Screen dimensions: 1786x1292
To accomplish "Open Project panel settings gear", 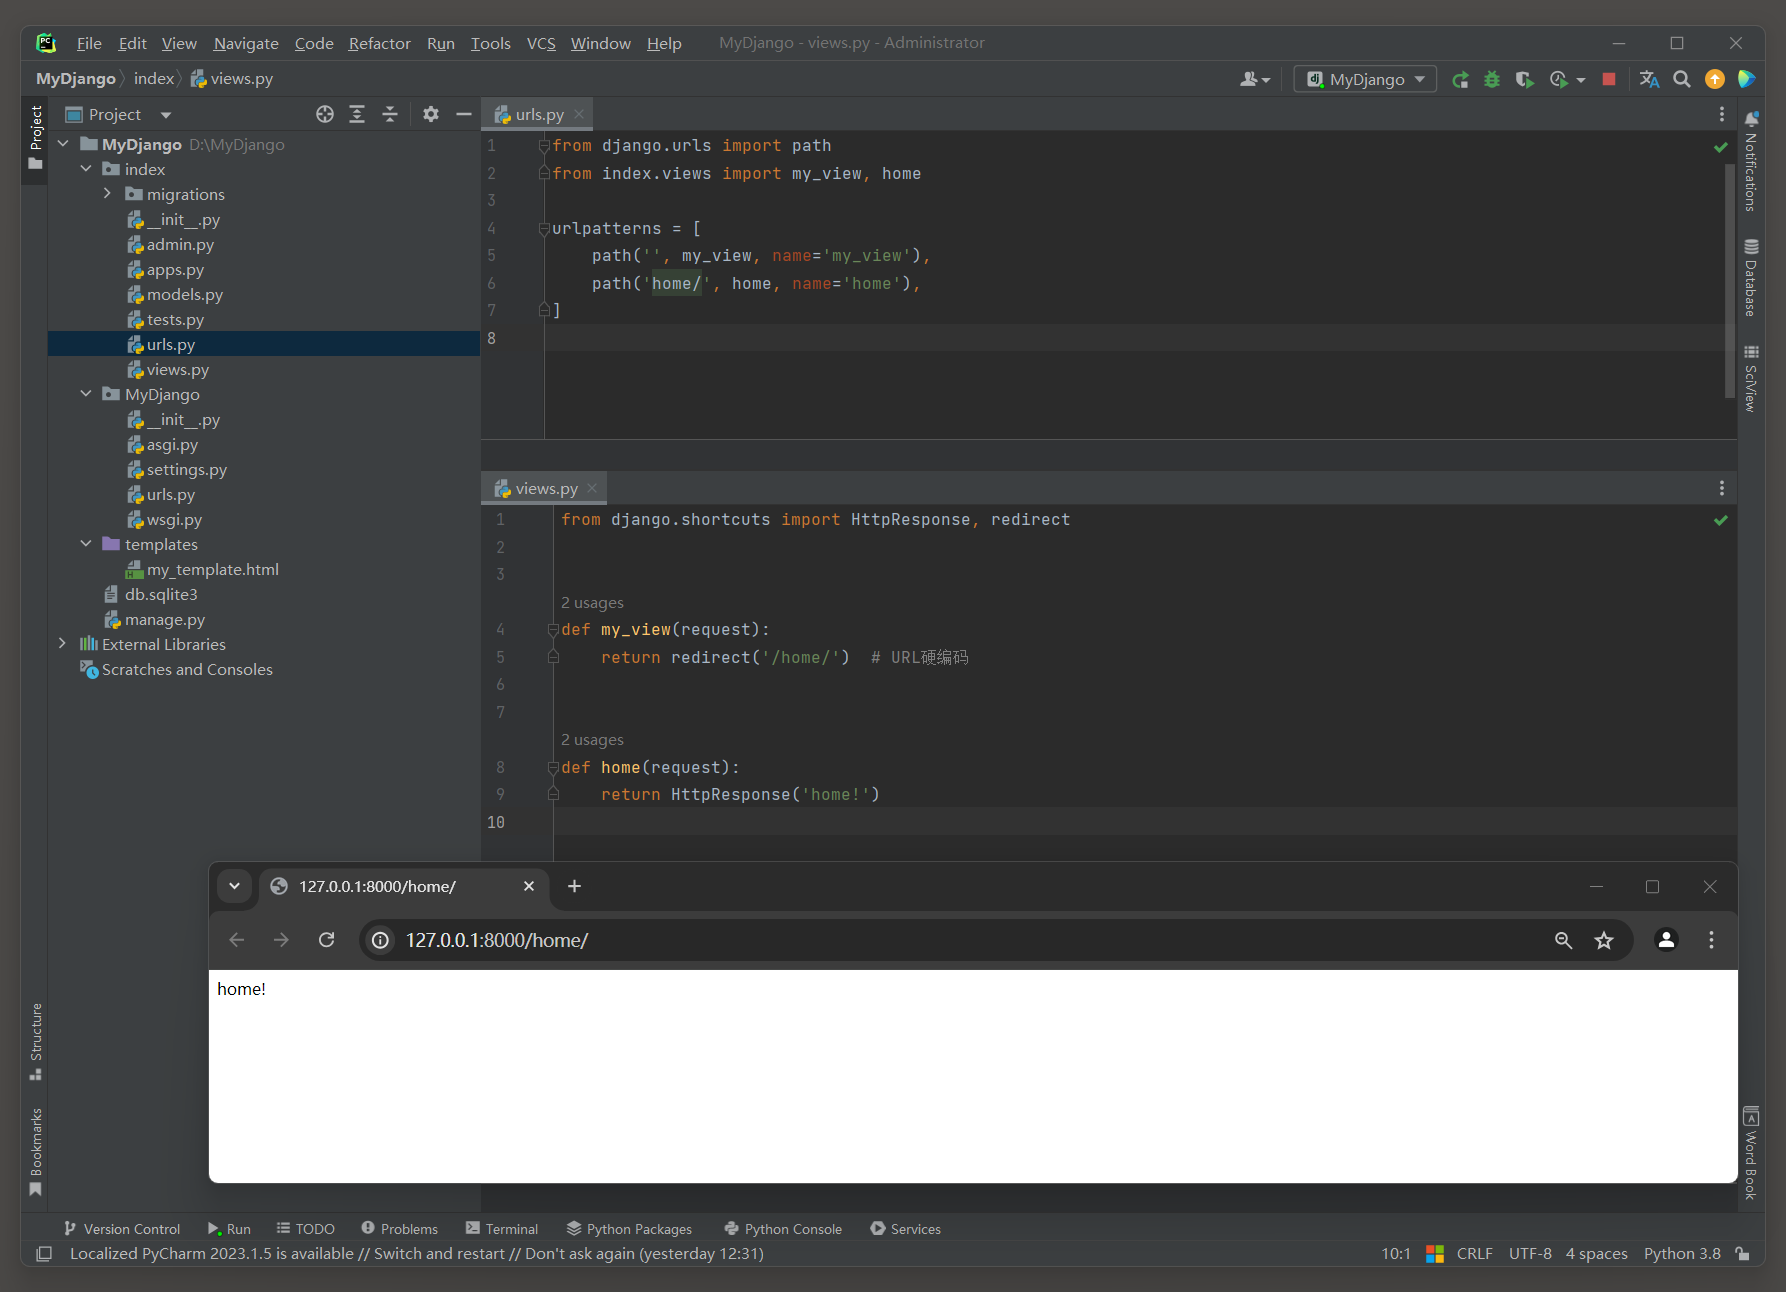I will [431, 114].
